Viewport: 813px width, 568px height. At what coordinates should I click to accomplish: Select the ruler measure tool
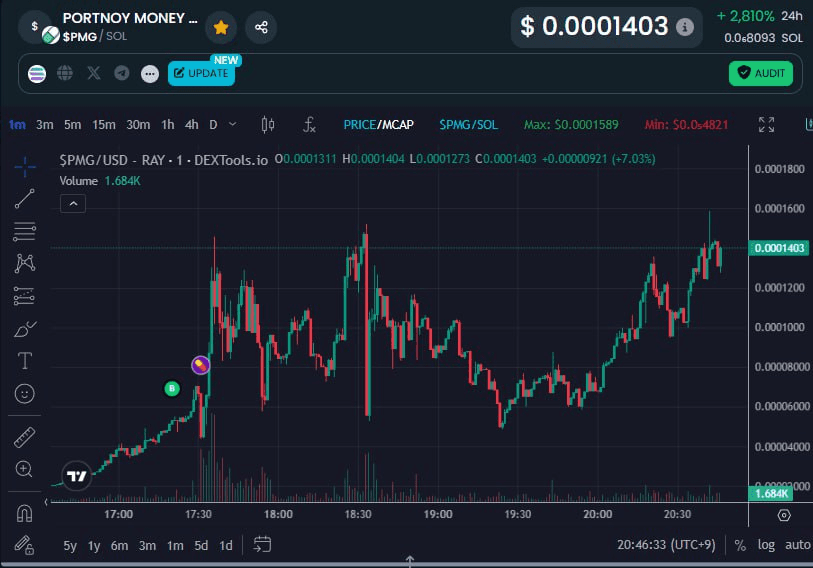click(24, 437)
